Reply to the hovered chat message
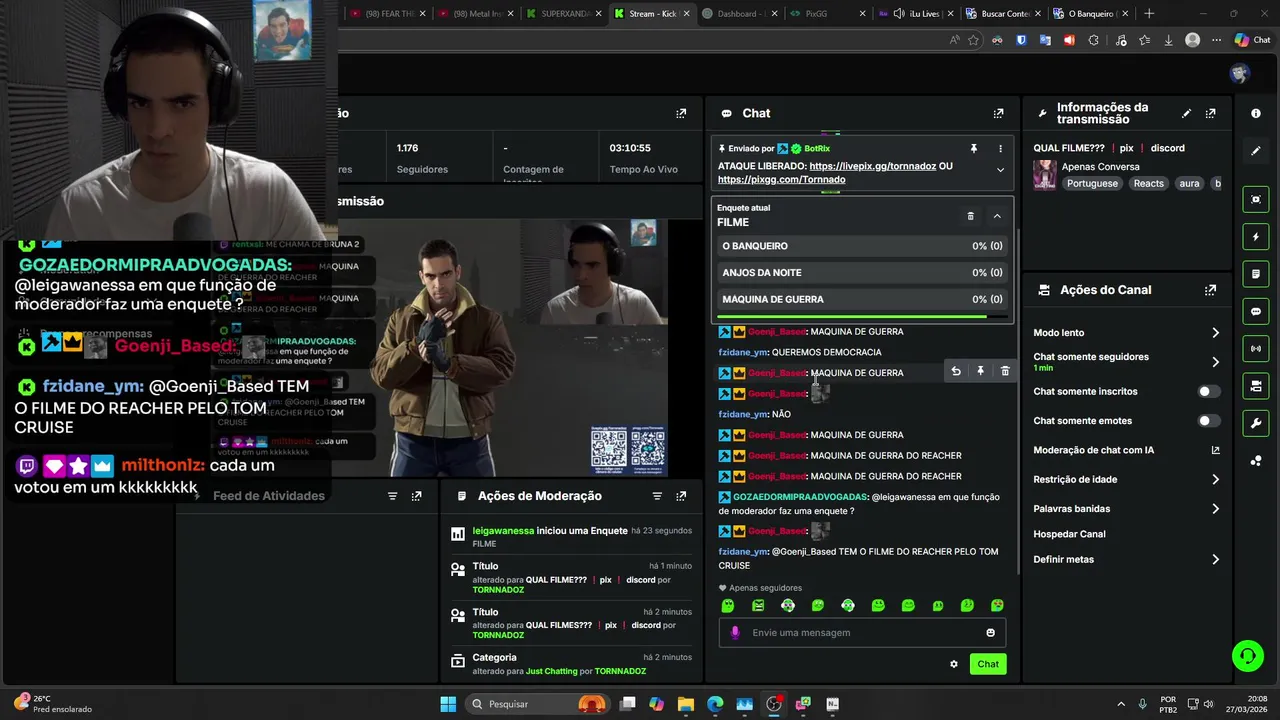Screen dimensions: 1280x720 click(956, 371)
